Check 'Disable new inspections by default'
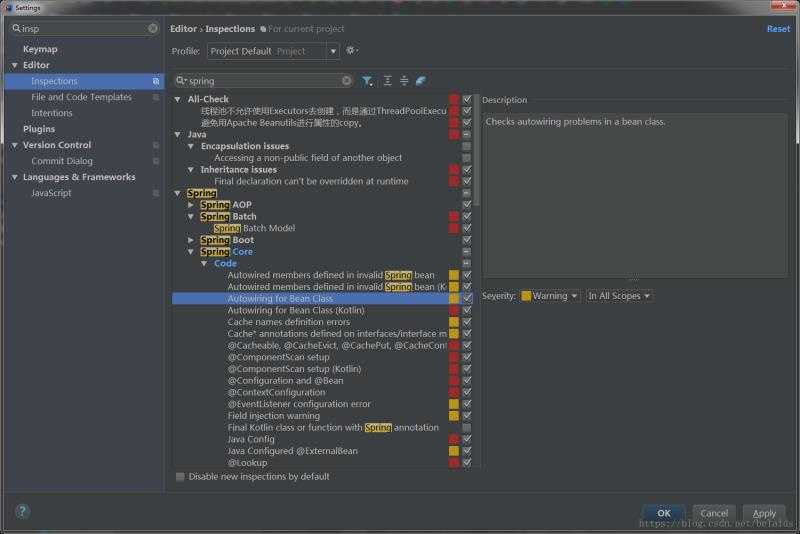 (x=180, y=476)
